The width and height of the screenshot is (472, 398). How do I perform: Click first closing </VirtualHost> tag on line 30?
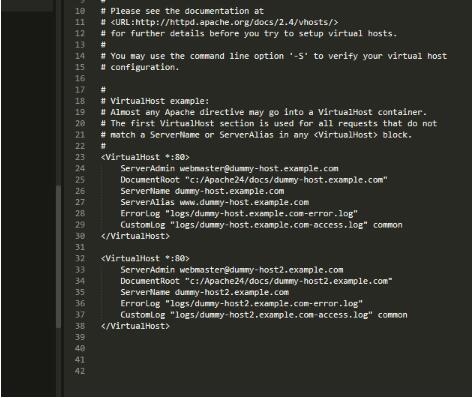tap(135, 236)
